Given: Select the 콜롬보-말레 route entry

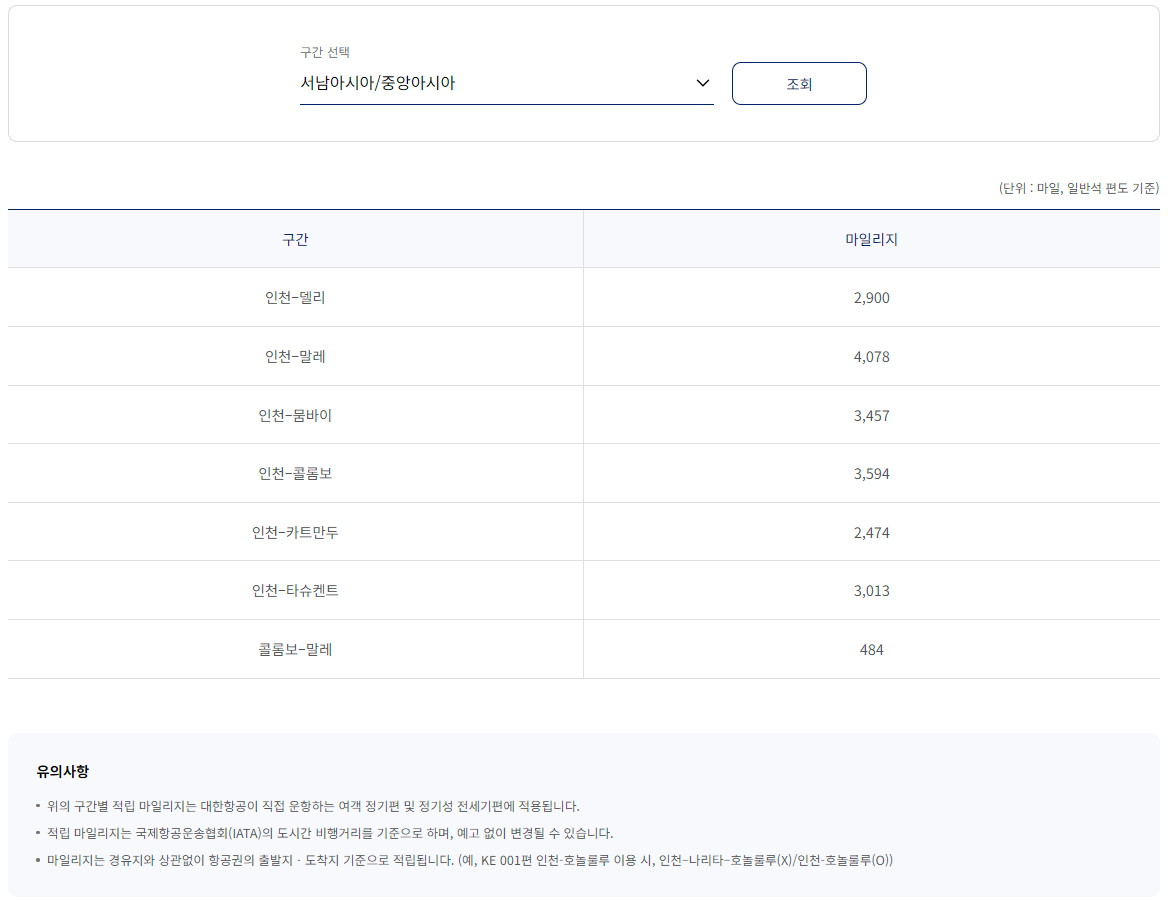Looking at the screenshot, I should click(x=295, y=648).
